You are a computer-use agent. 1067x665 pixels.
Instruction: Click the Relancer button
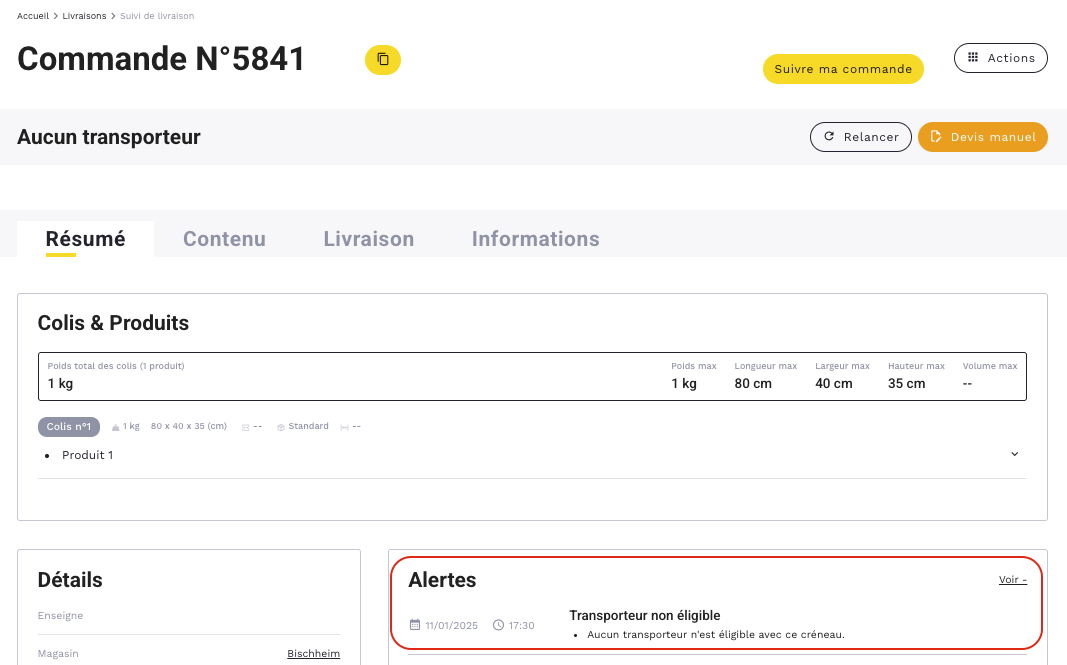[x=860, y=137]
